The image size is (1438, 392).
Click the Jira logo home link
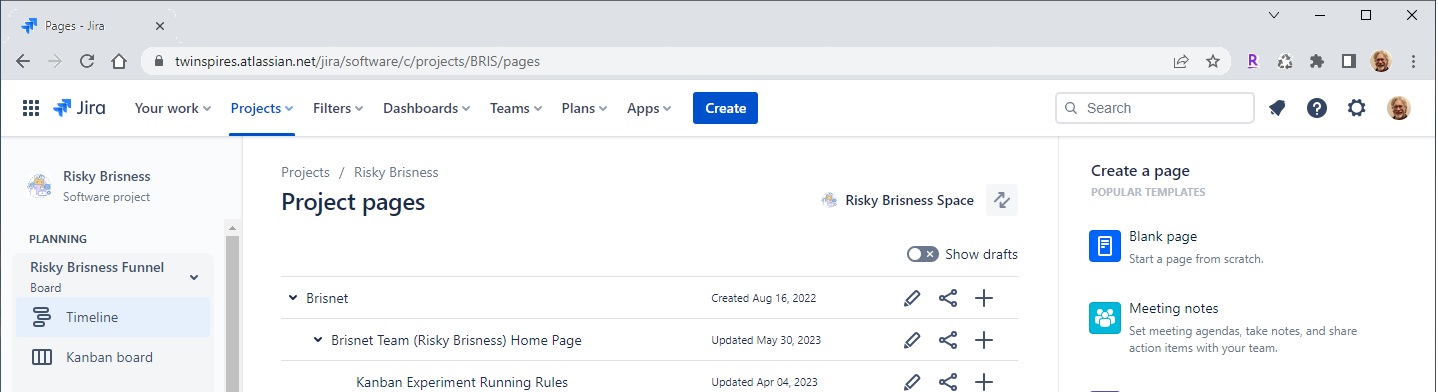[79, 108]
